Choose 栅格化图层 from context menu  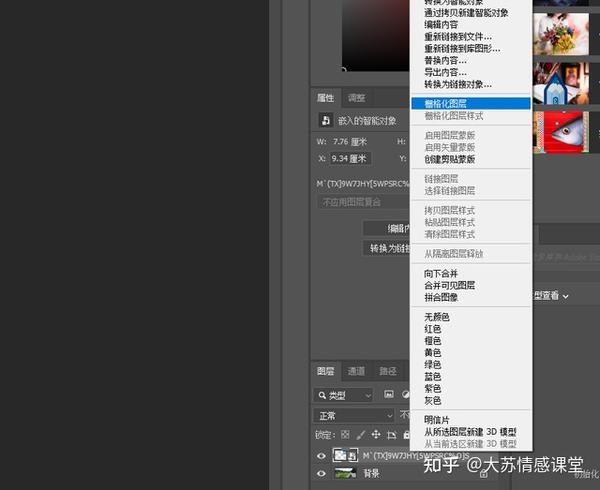(471, 104)
